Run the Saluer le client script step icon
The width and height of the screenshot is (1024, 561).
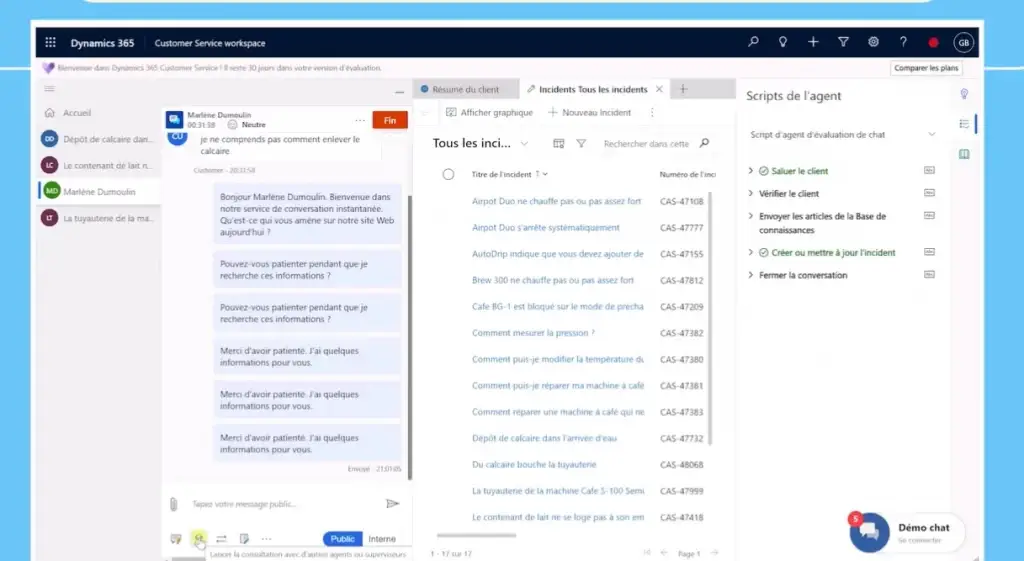[x=929, y=170]
